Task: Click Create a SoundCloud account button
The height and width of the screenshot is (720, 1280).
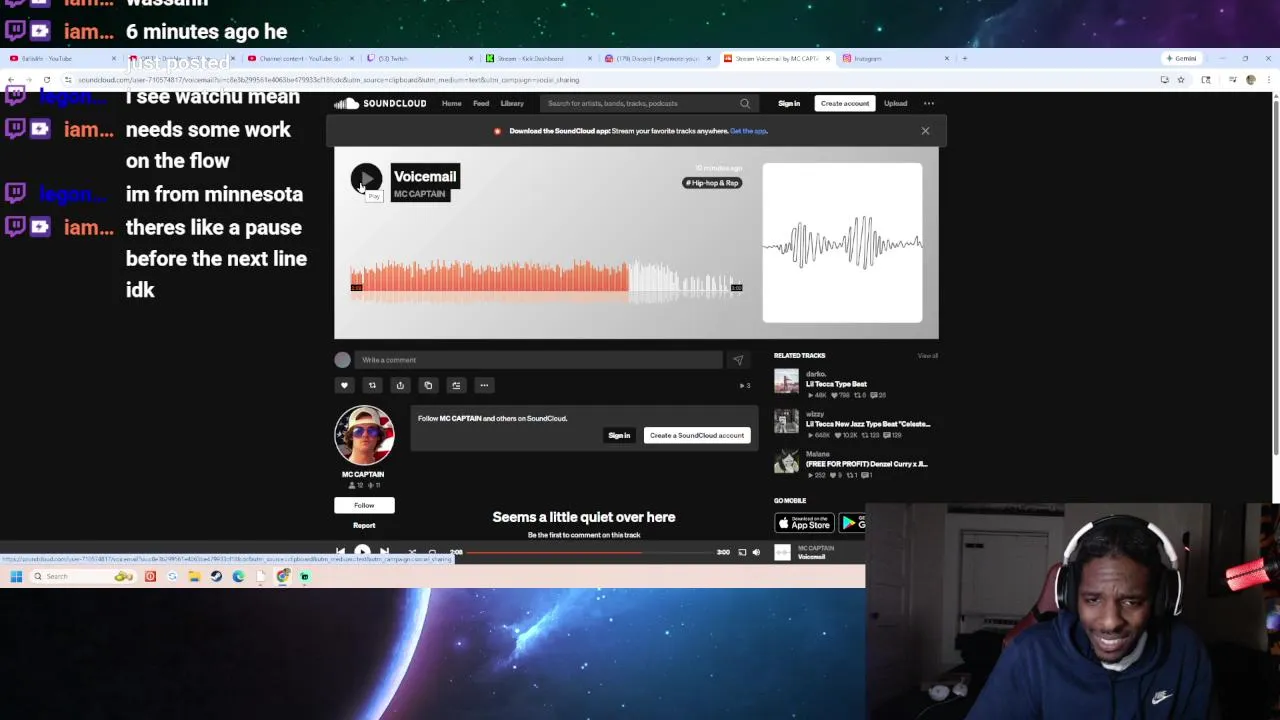Action: point(697,435)
